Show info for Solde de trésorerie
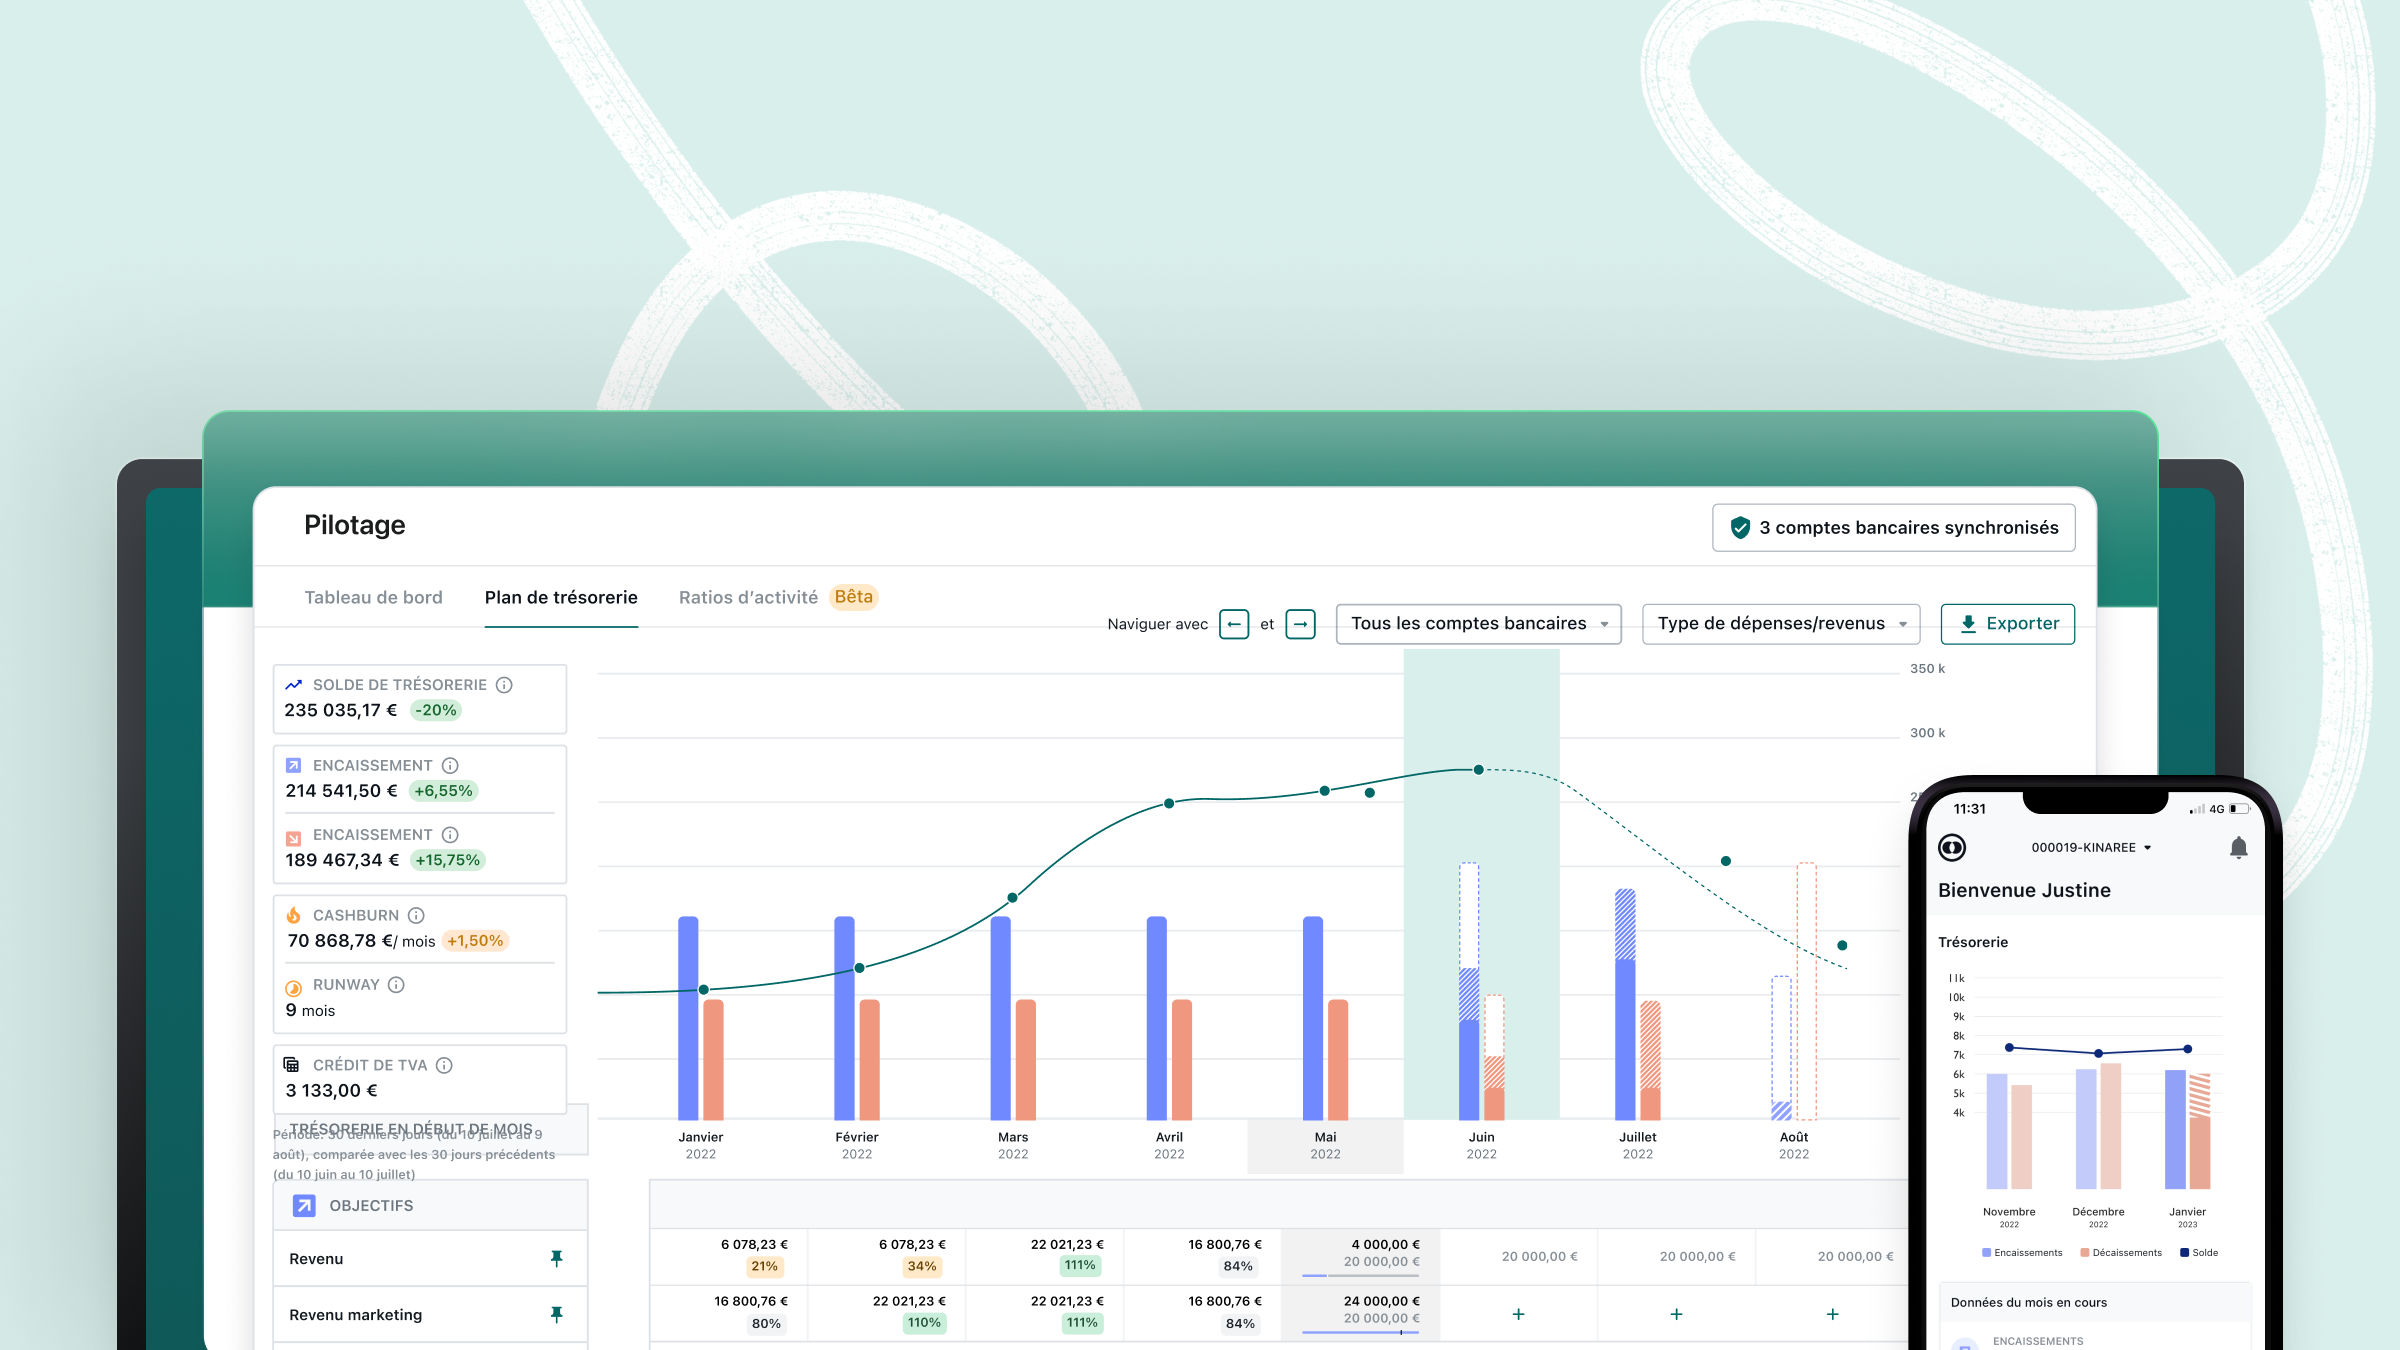The width and height of the screenshot is (2400, 1350). click(x=504, y=685)
